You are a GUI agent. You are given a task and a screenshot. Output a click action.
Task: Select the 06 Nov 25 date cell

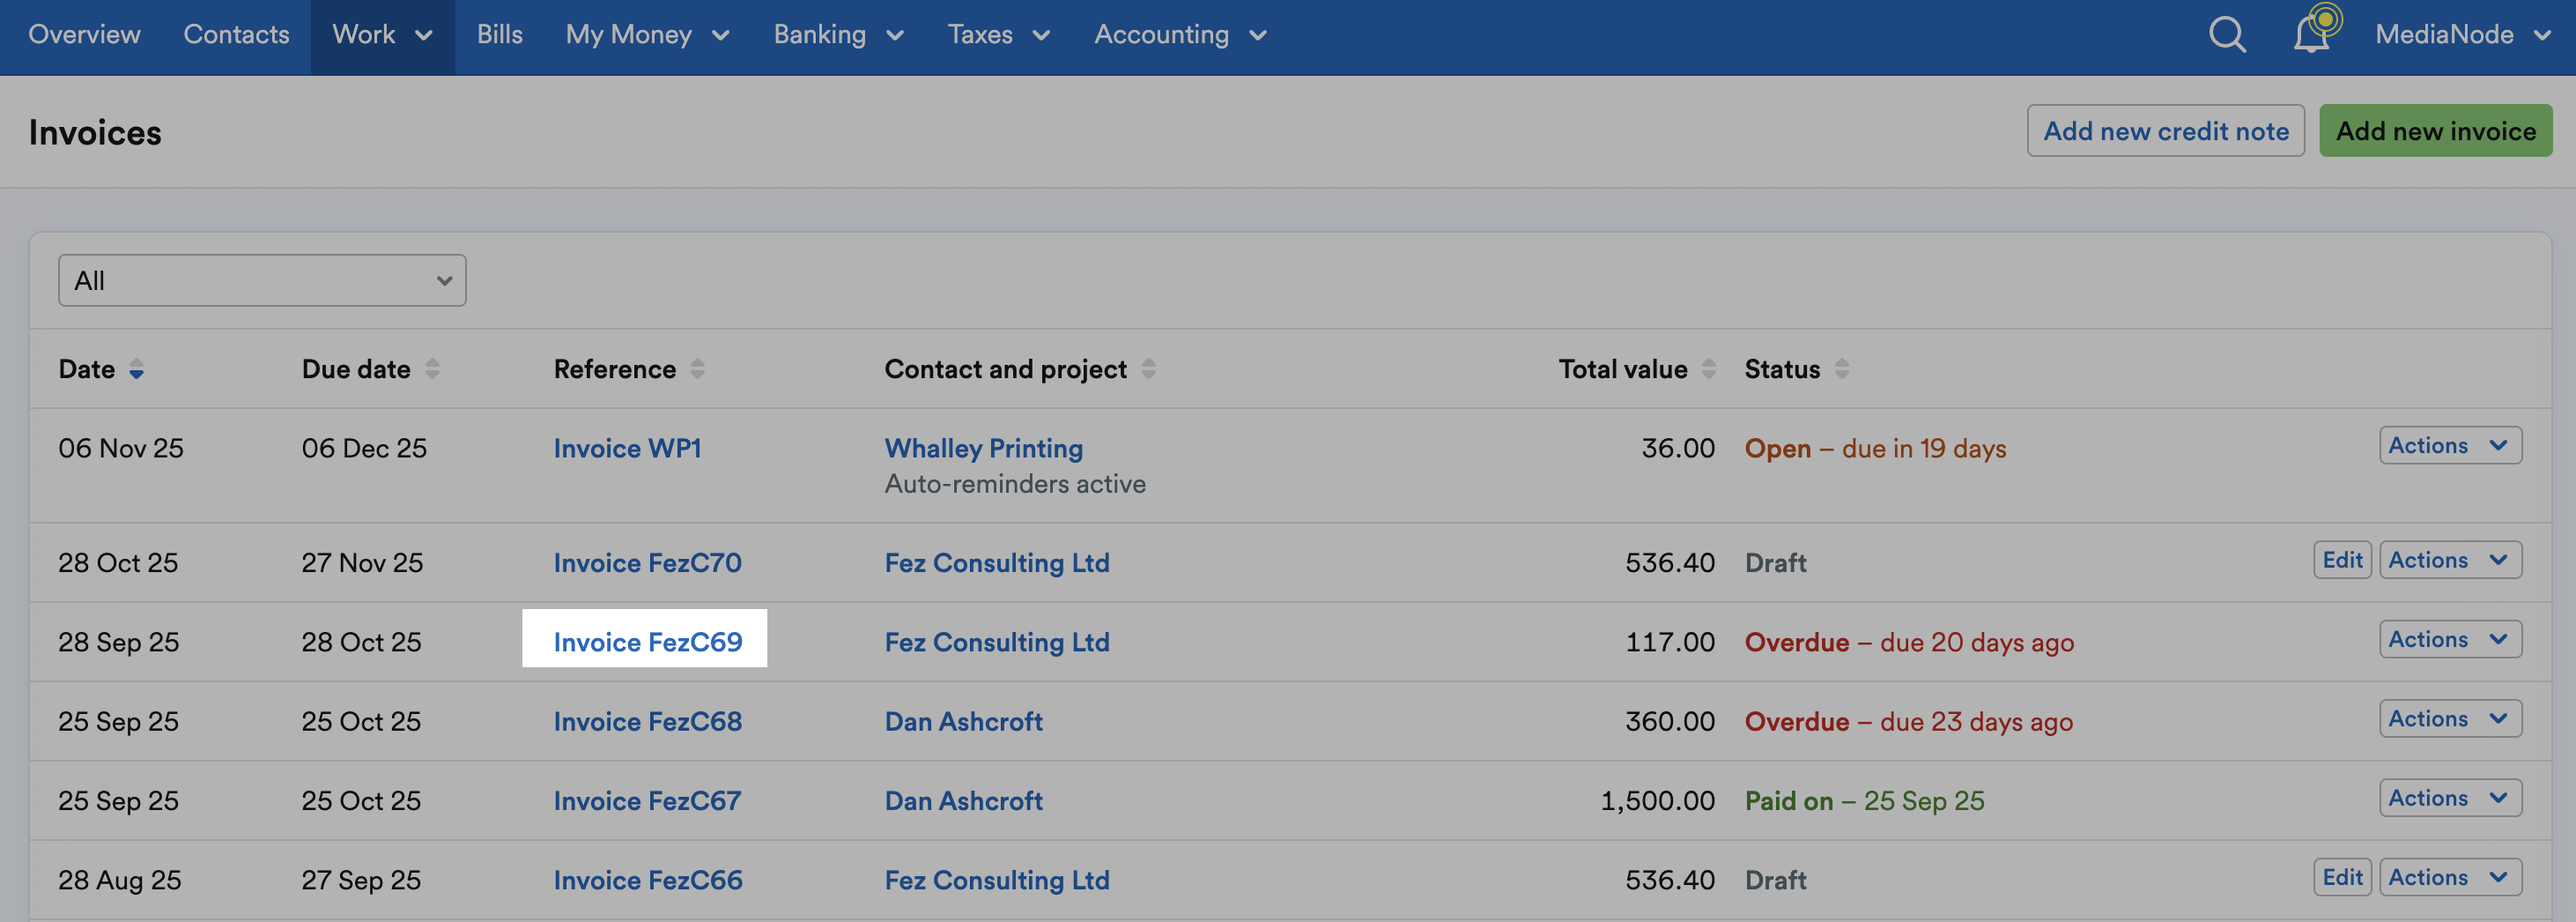coord(121,448)
